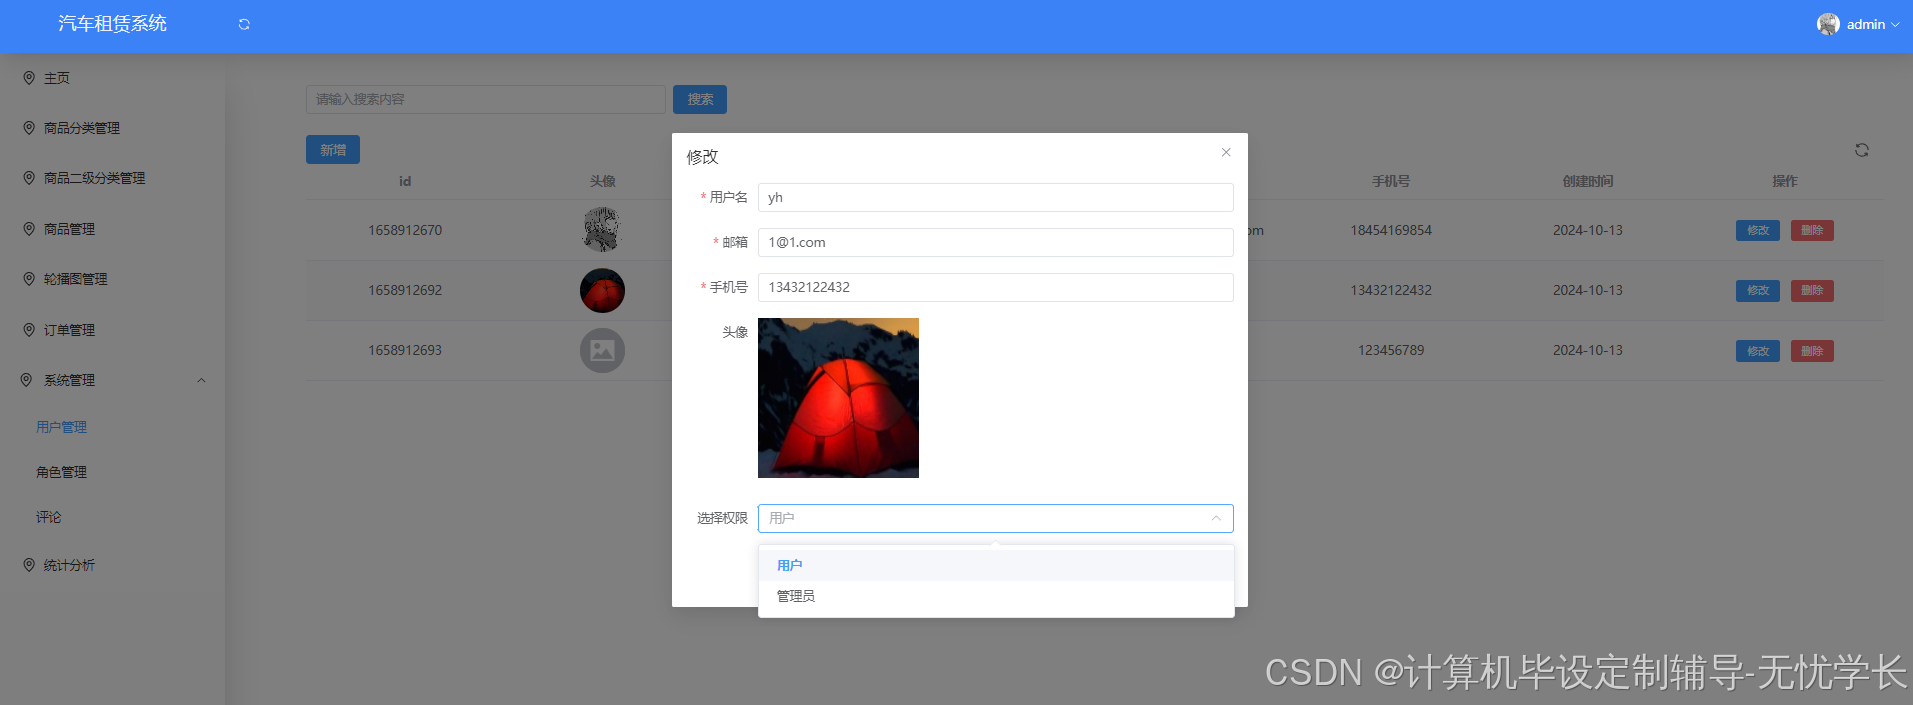Screen dimensions: 1913x705
Task: Click the 汽车租赁系统 title
Action: pyautogui.click(x=112, y=24)
